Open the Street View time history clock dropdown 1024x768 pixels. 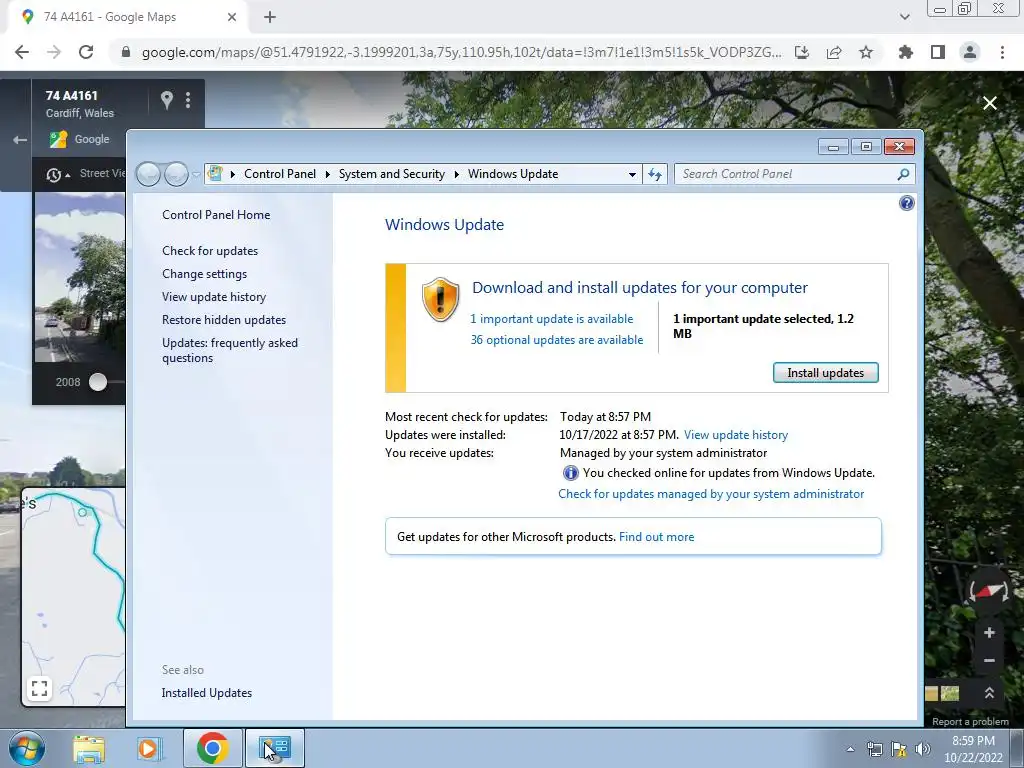click(x=57, y=174)
